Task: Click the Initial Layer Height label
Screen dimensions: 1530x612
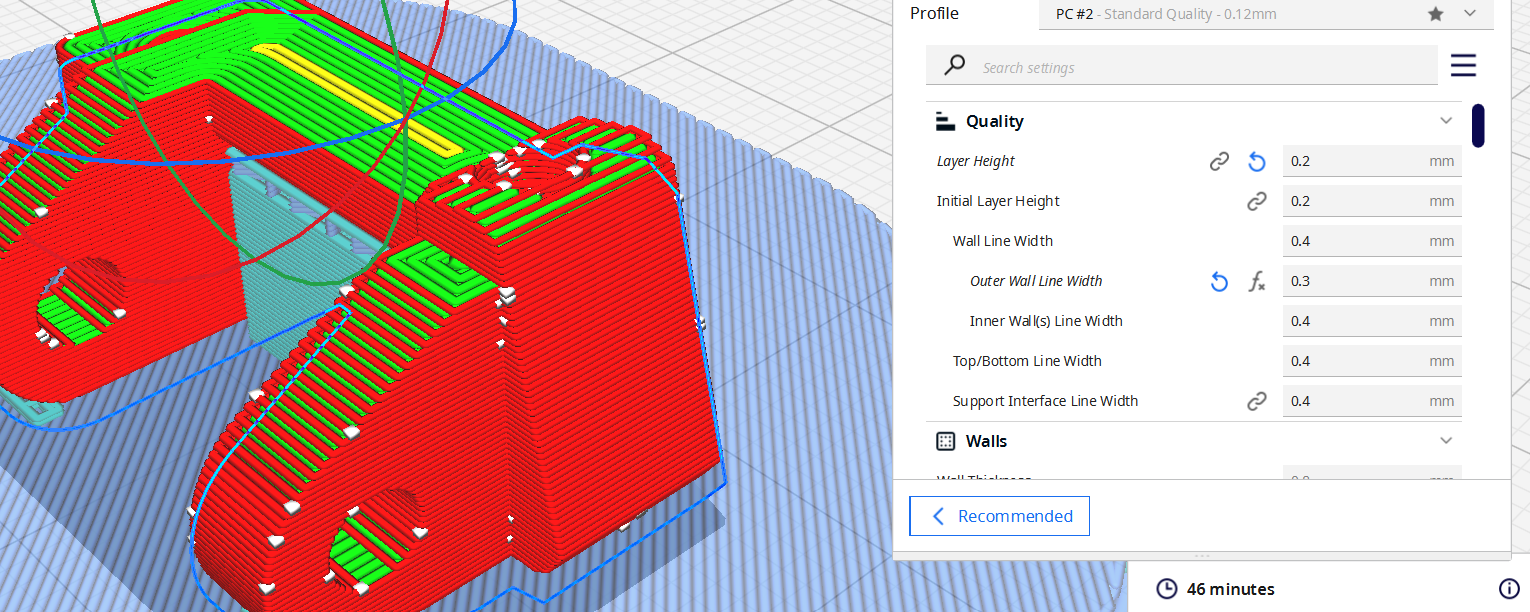Action: click(x=998, y=201)
